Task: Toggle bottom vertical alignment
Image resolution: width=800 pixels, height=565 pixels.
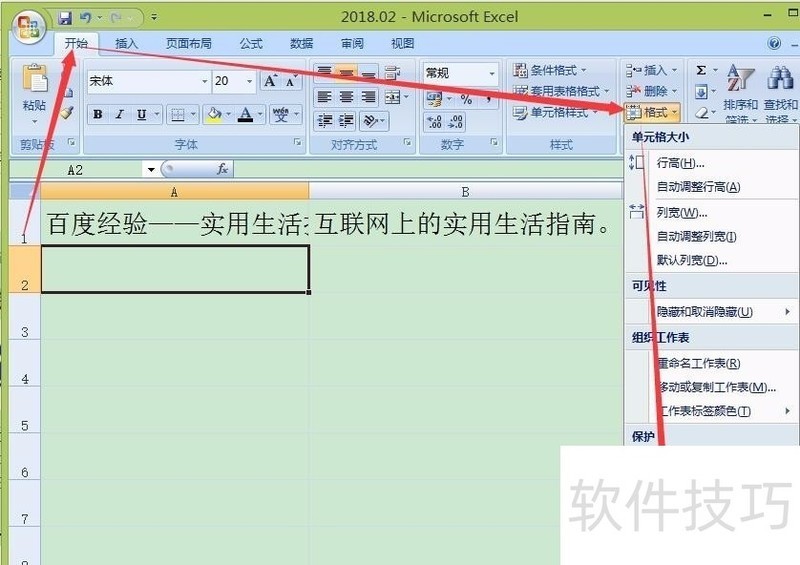Action: point(368,72)
